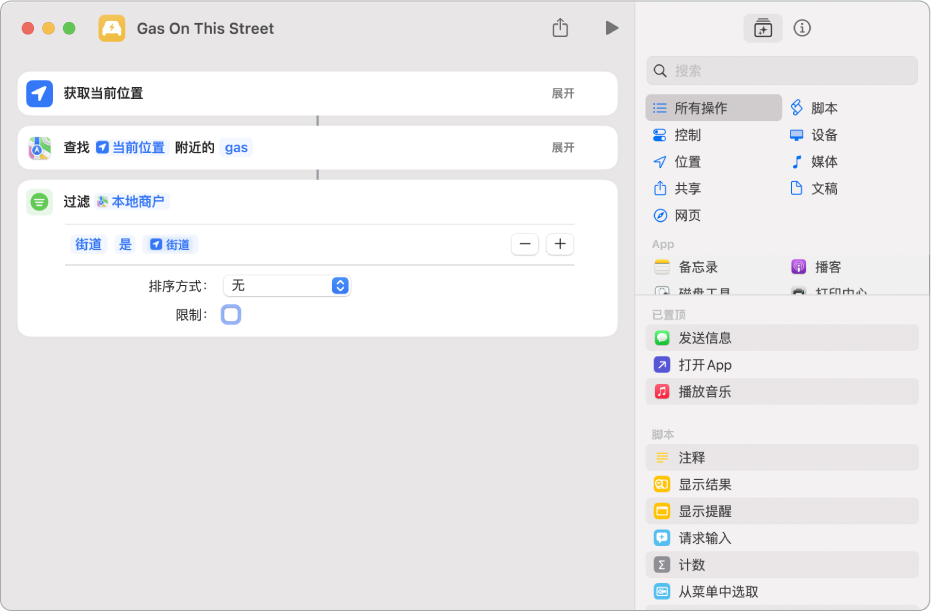The image size is (931, 612).
Task: Open the 媒体 category
Action: [815, 161]
